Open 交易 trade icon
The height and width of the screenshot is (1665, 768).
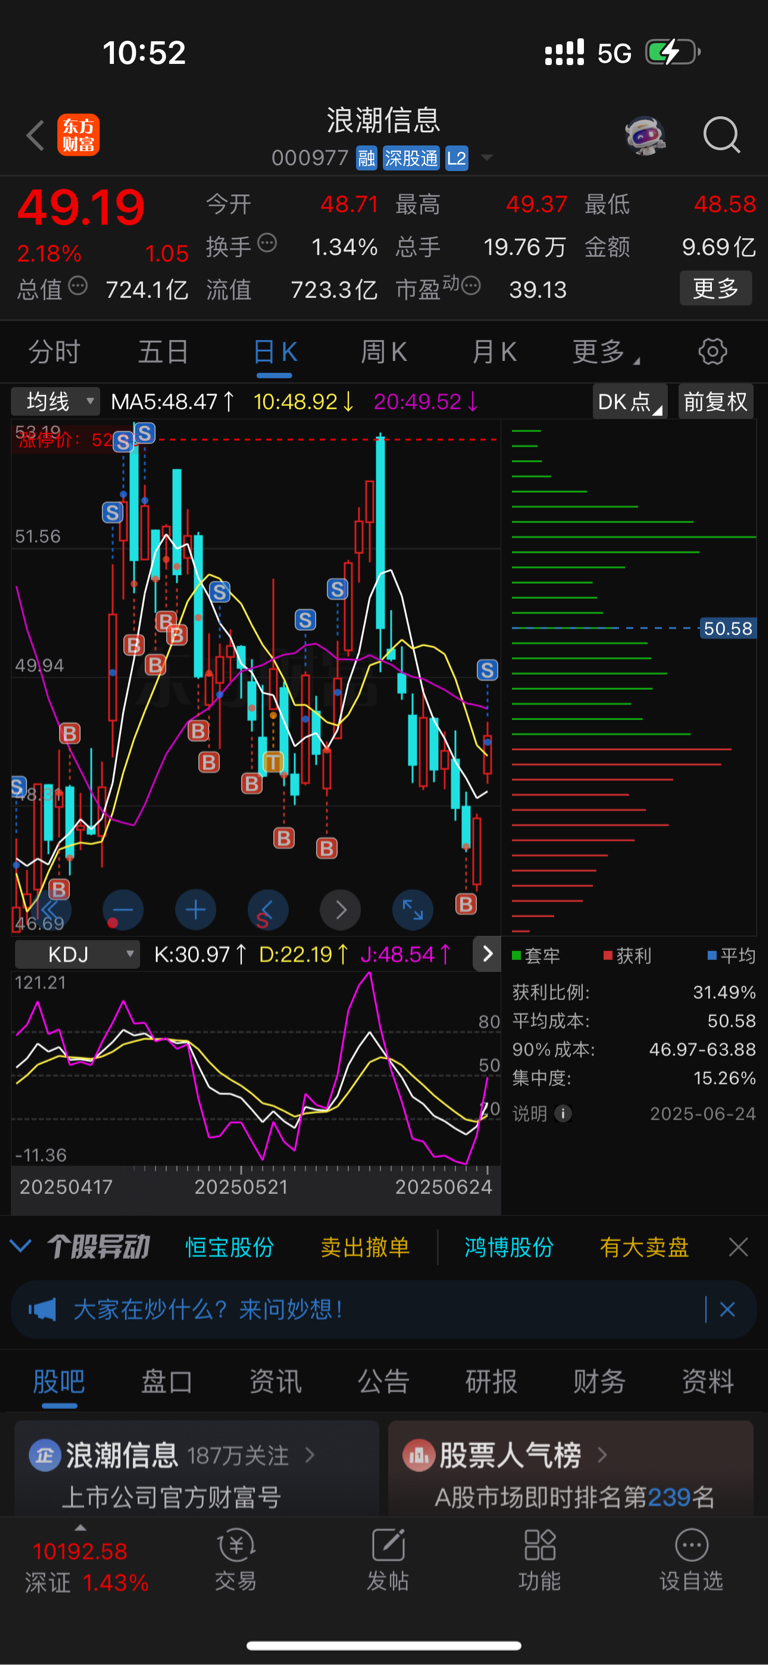(236, 1560)
